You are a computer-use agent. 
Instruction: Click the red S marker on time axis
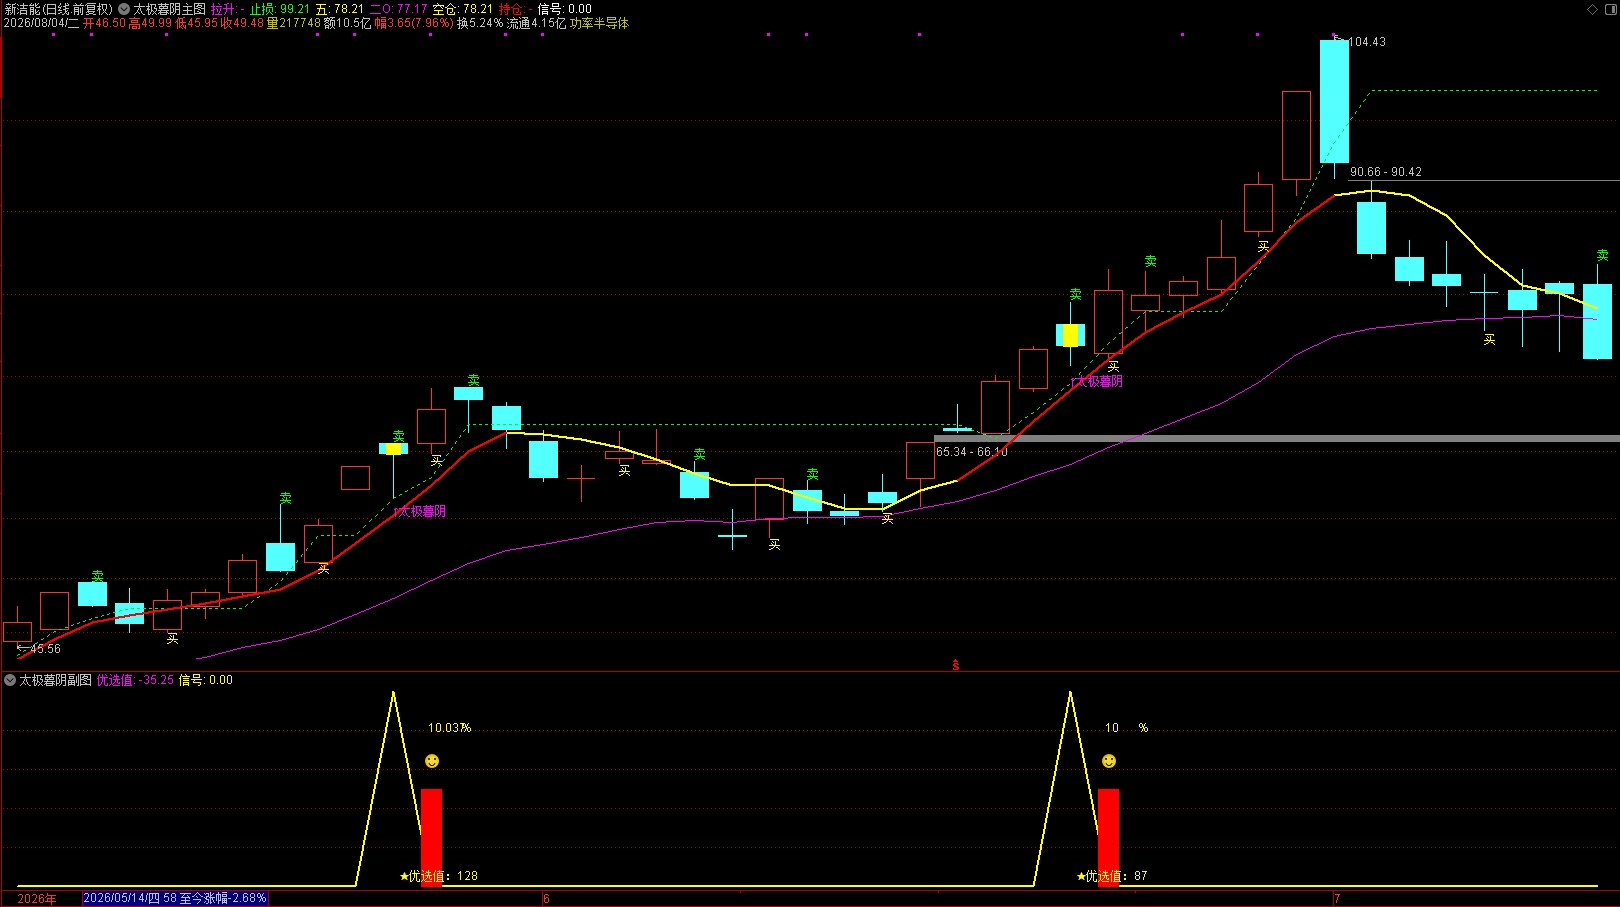[x=955, y=665]
